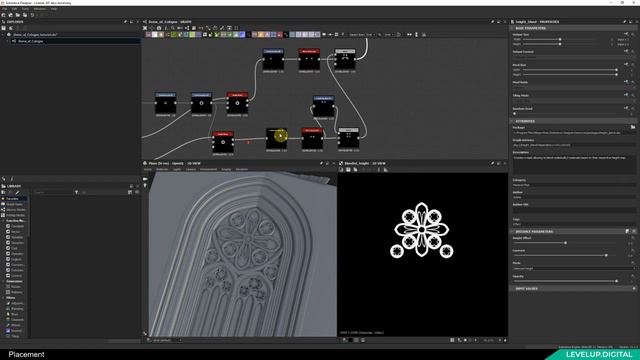Adjust the Output Size Width slider
This screenshot has height=360, width=640.
(560, 40)
